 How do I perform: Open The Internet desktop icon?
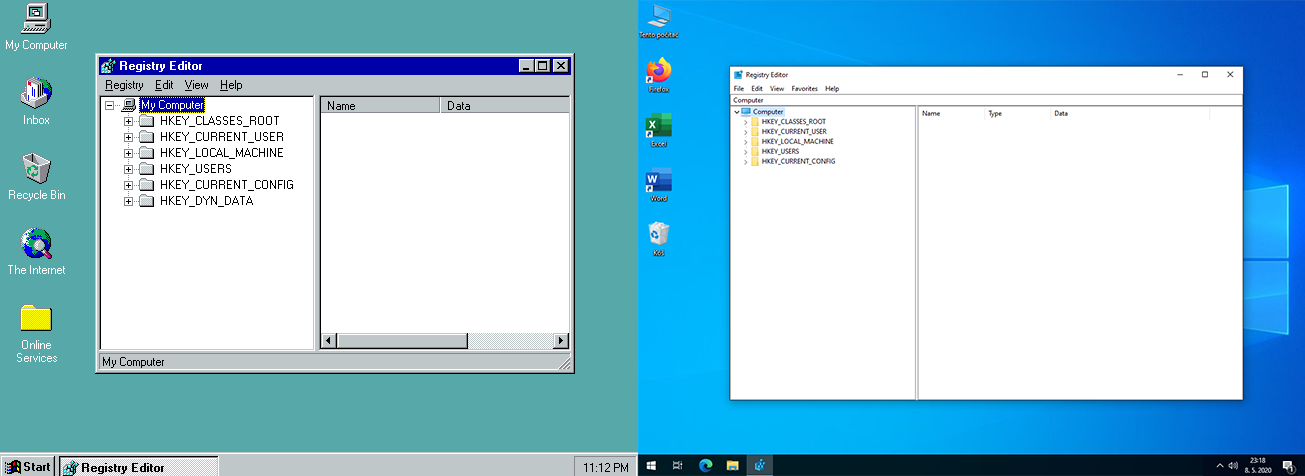click(36, 244)
